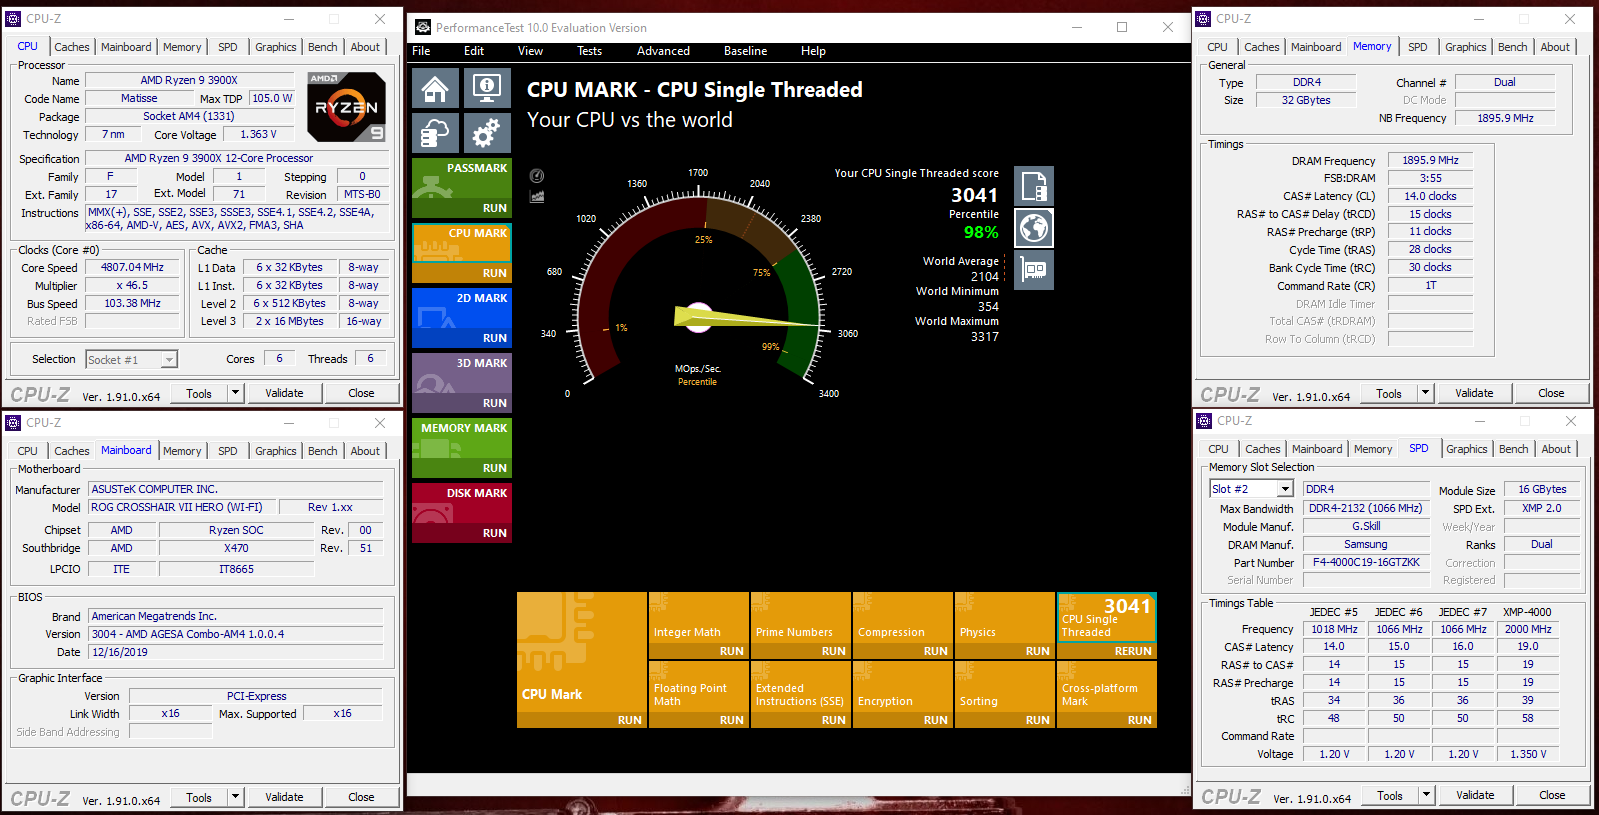Switch to the small gauge view icon
This screenshot has height=815, width=1599.
(537, 176)
